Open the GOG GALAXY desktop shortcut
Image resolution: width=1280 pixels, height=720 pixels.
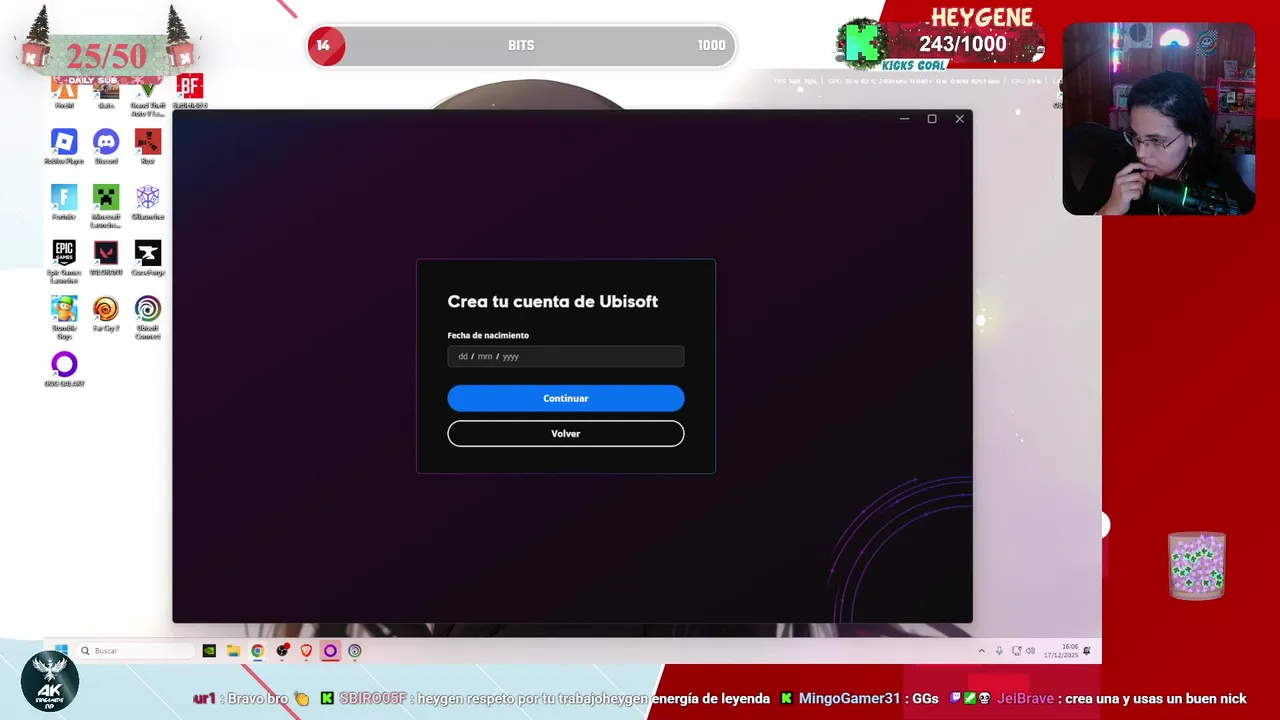(64, 369)
